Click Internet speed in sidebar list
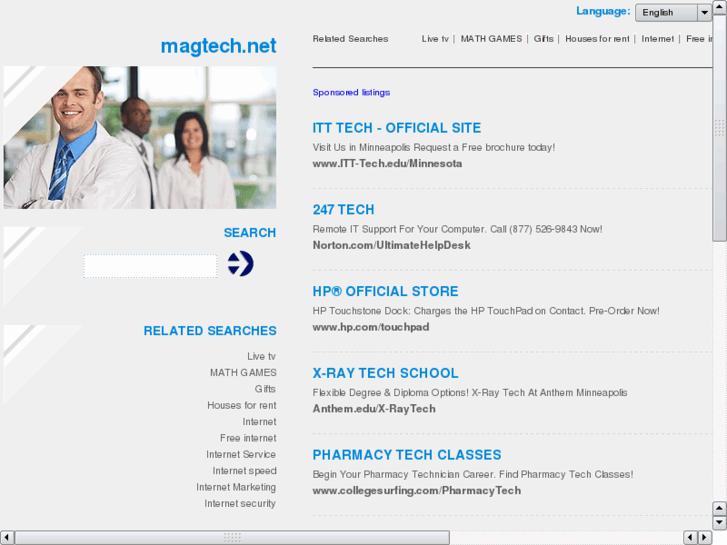The width and height of the screenshot is (727, 545). coord(244,471)
